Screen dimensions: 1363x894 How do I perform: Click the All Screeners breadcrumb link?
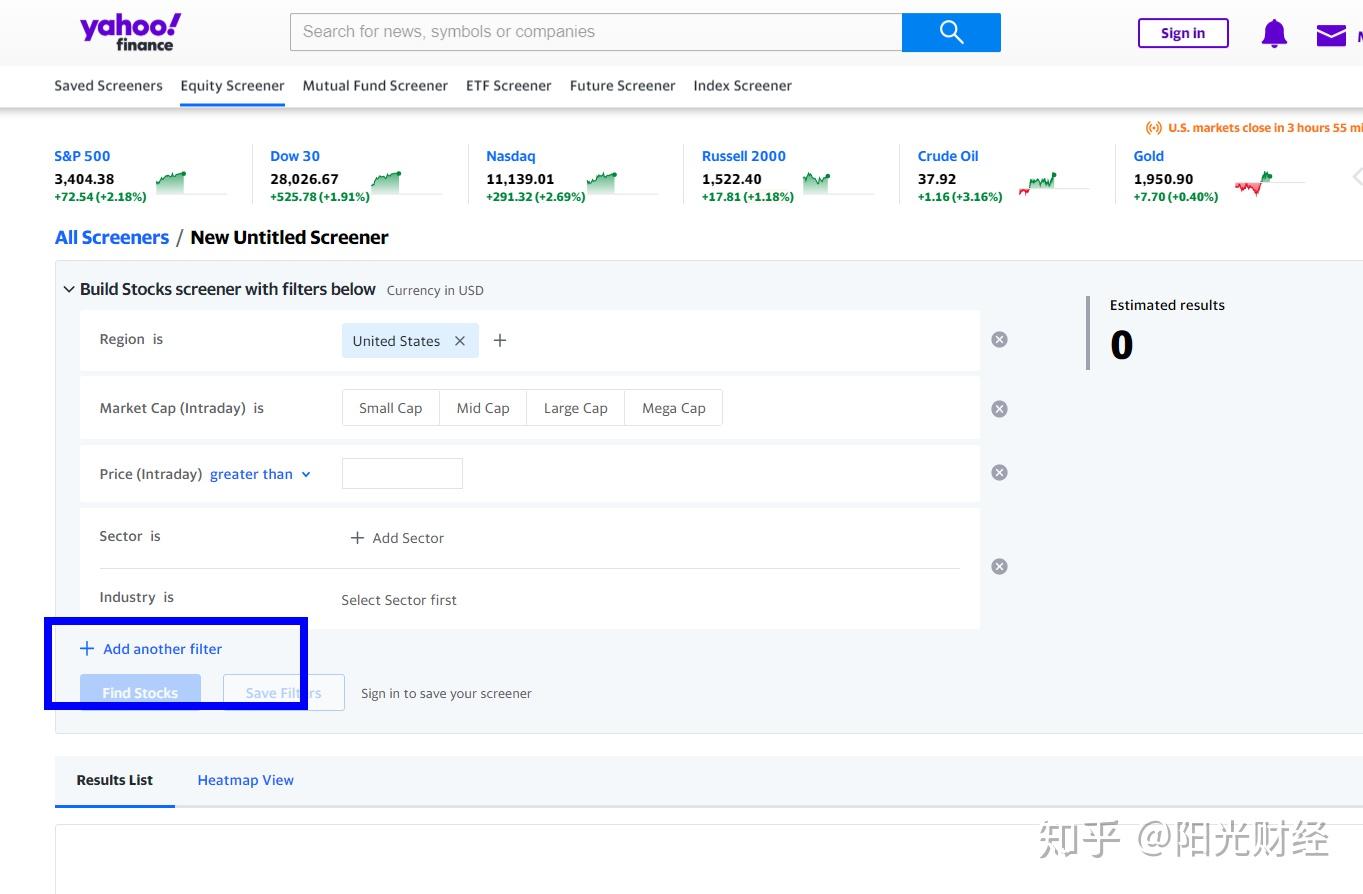112,238
